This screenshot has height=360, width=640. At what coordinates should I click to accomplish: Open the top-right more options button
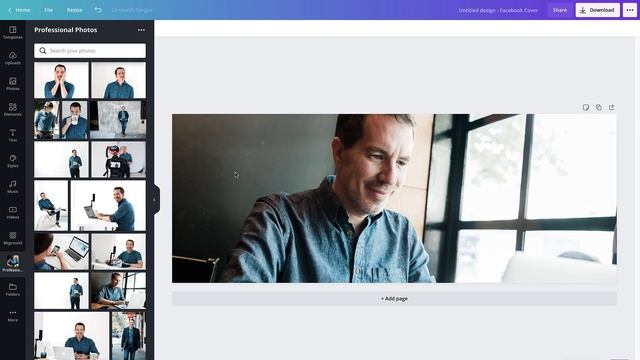(x=630, y=10)
